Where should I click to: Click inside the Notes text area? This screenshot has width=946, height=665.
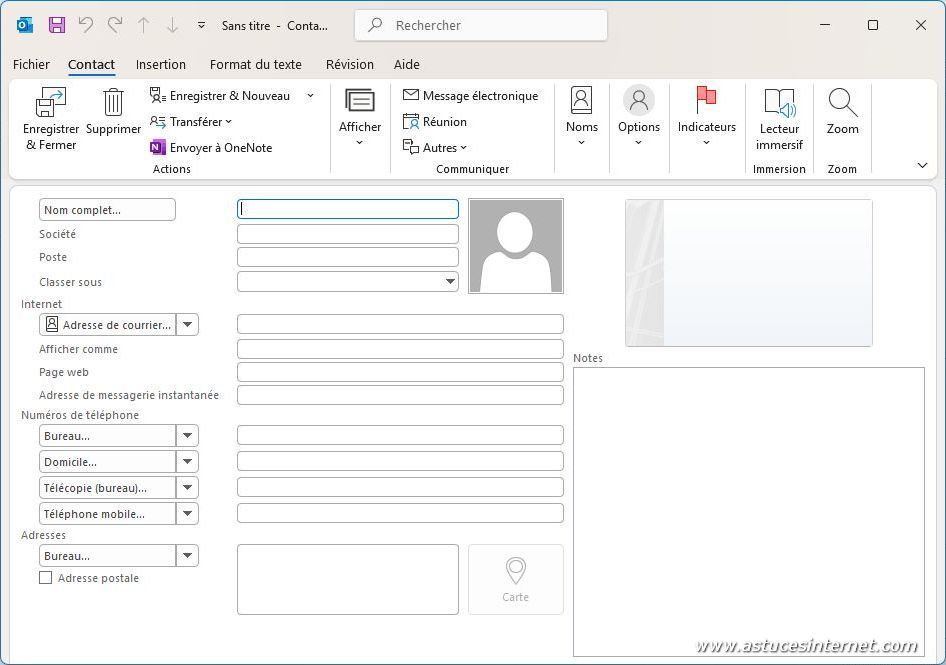pyautogui.click(x=748, y=510)
